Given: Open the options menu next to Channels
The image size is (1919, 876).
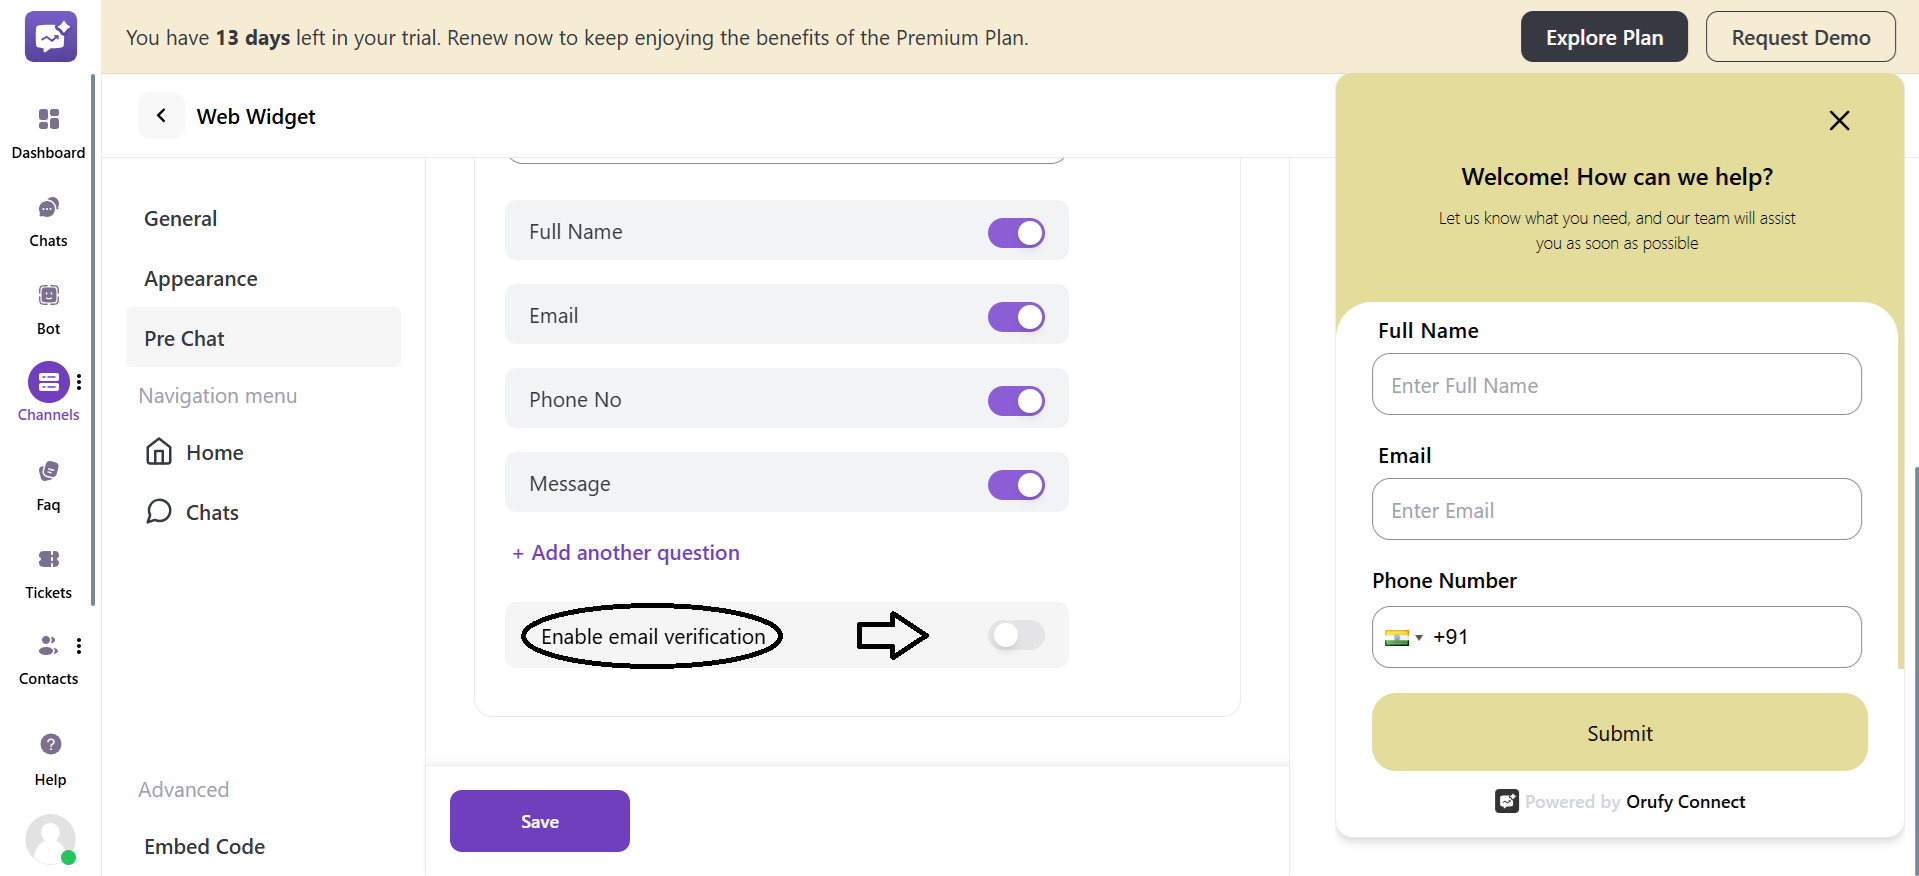Looking at the screenshot, I should [80, 381].
